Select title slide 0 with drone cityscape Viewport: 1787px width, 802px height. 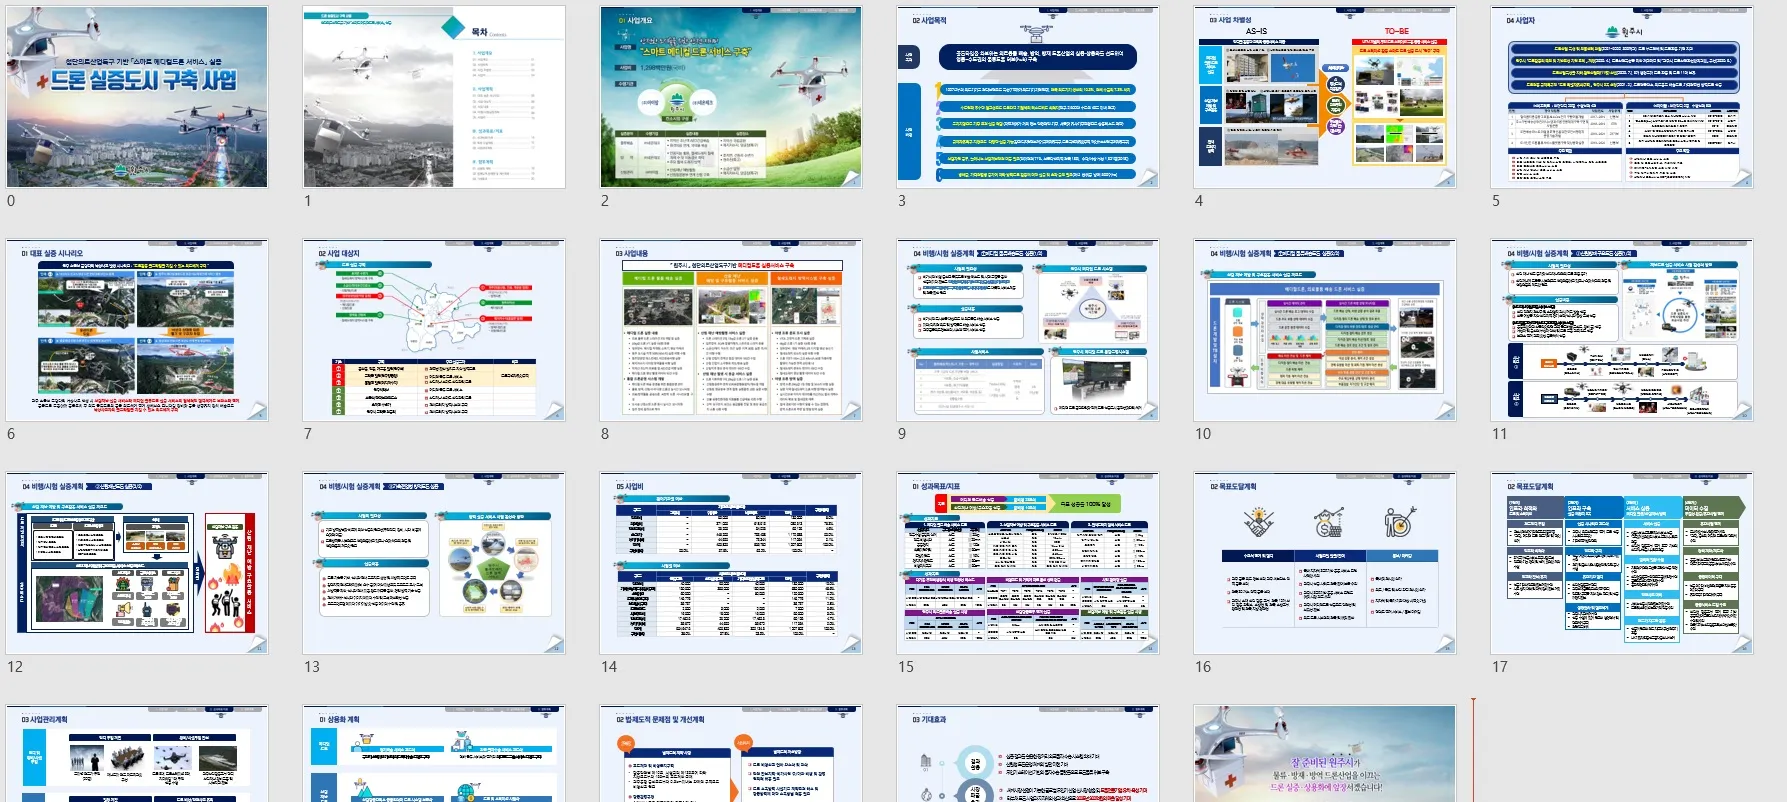pyautogui.click(x=137, y=97)
